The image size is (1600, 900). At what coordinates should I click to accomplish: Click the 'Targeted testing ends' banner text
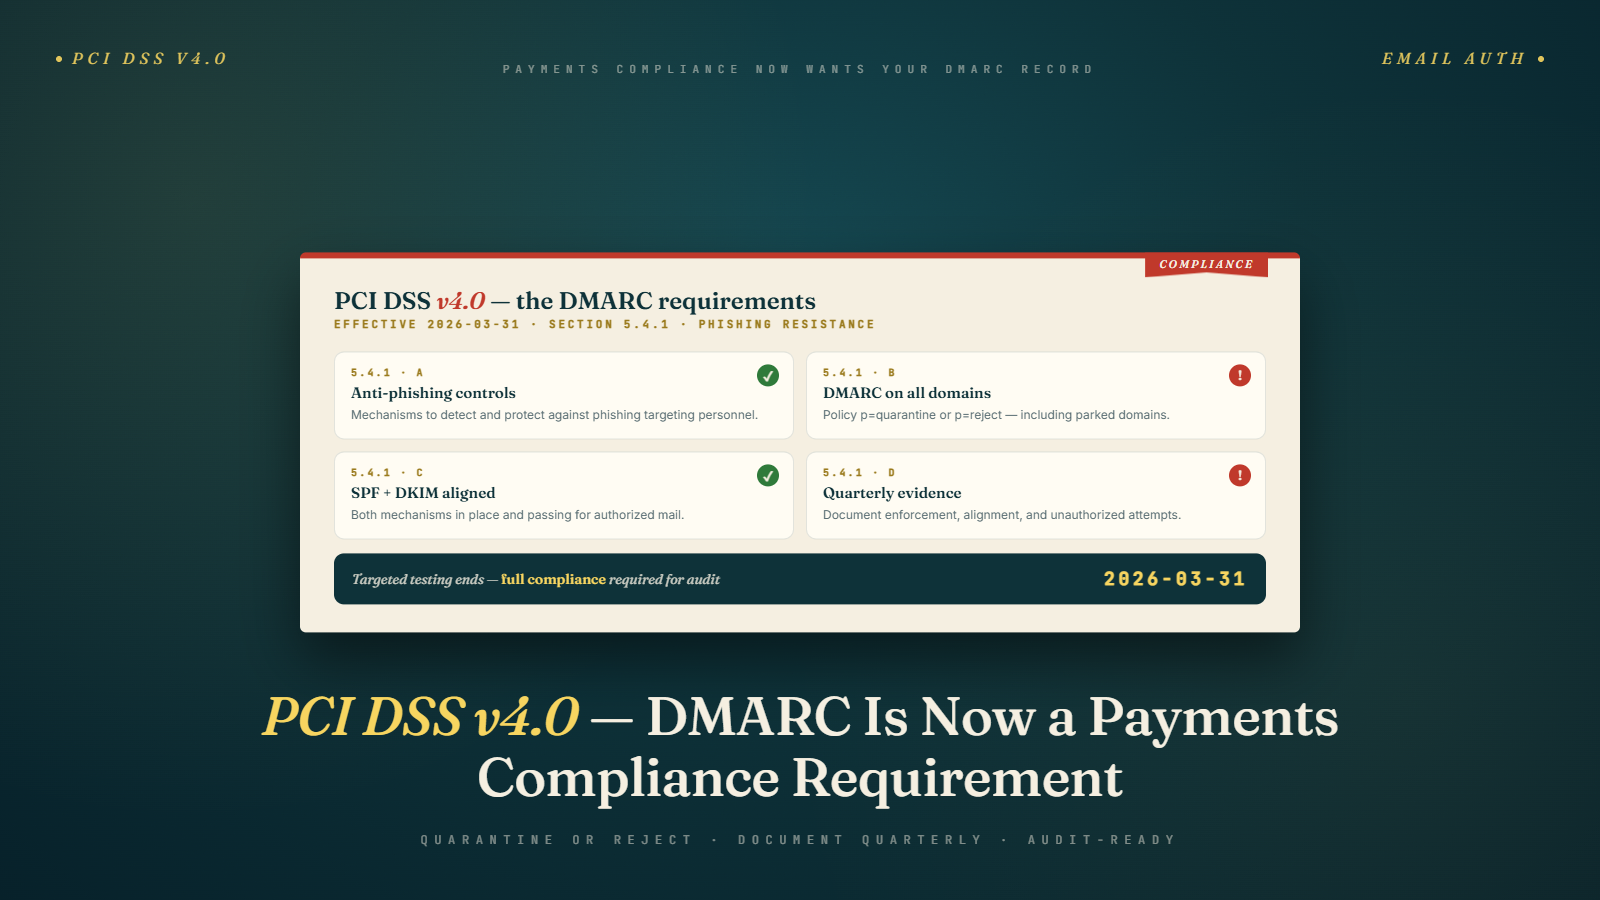coord(536,579)
